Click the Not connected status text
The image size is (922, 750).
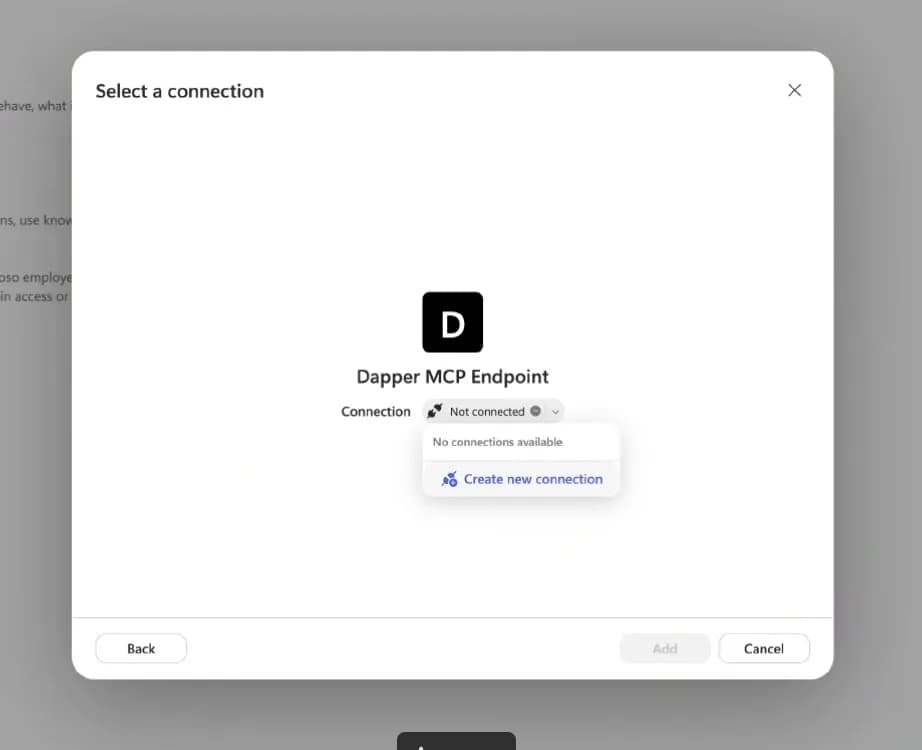(487, 412)
